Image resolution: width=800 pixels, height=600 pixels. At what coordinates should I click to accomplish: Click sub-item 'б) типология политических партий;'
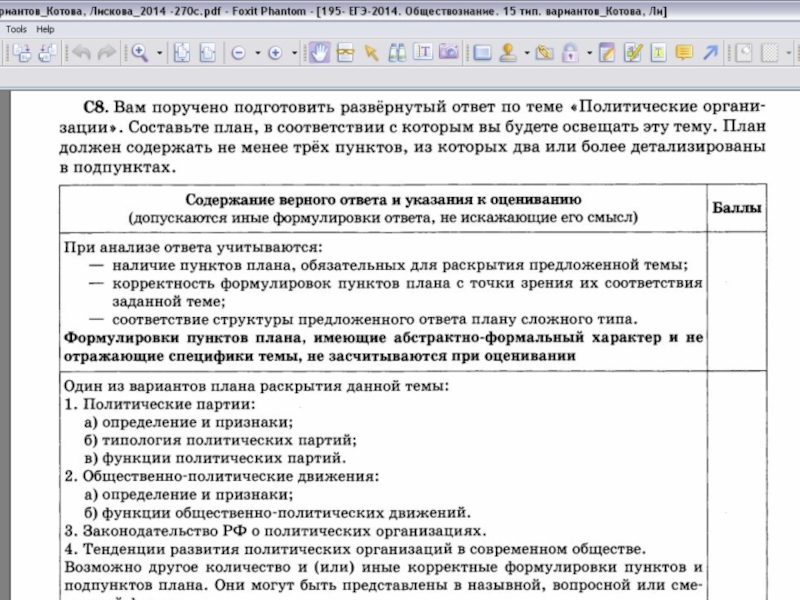click(220, 440)
